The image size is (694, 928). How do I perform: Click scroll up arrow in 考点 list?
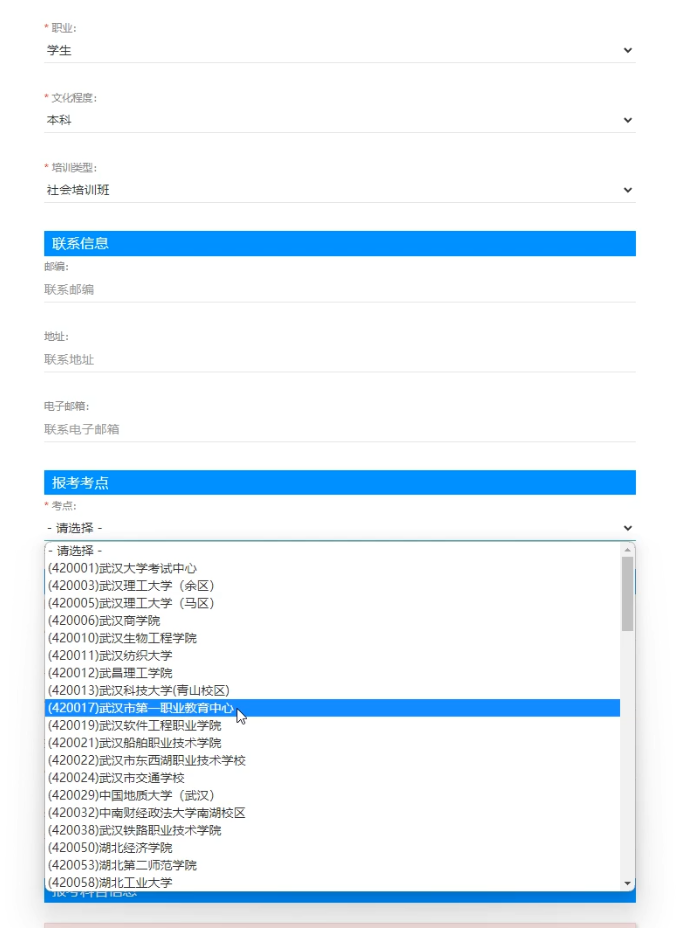click(628, 550)
